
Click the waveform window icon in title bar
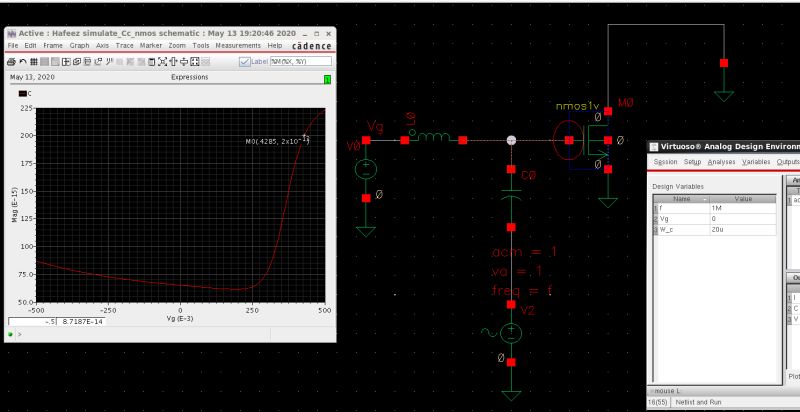click(11, 33)
